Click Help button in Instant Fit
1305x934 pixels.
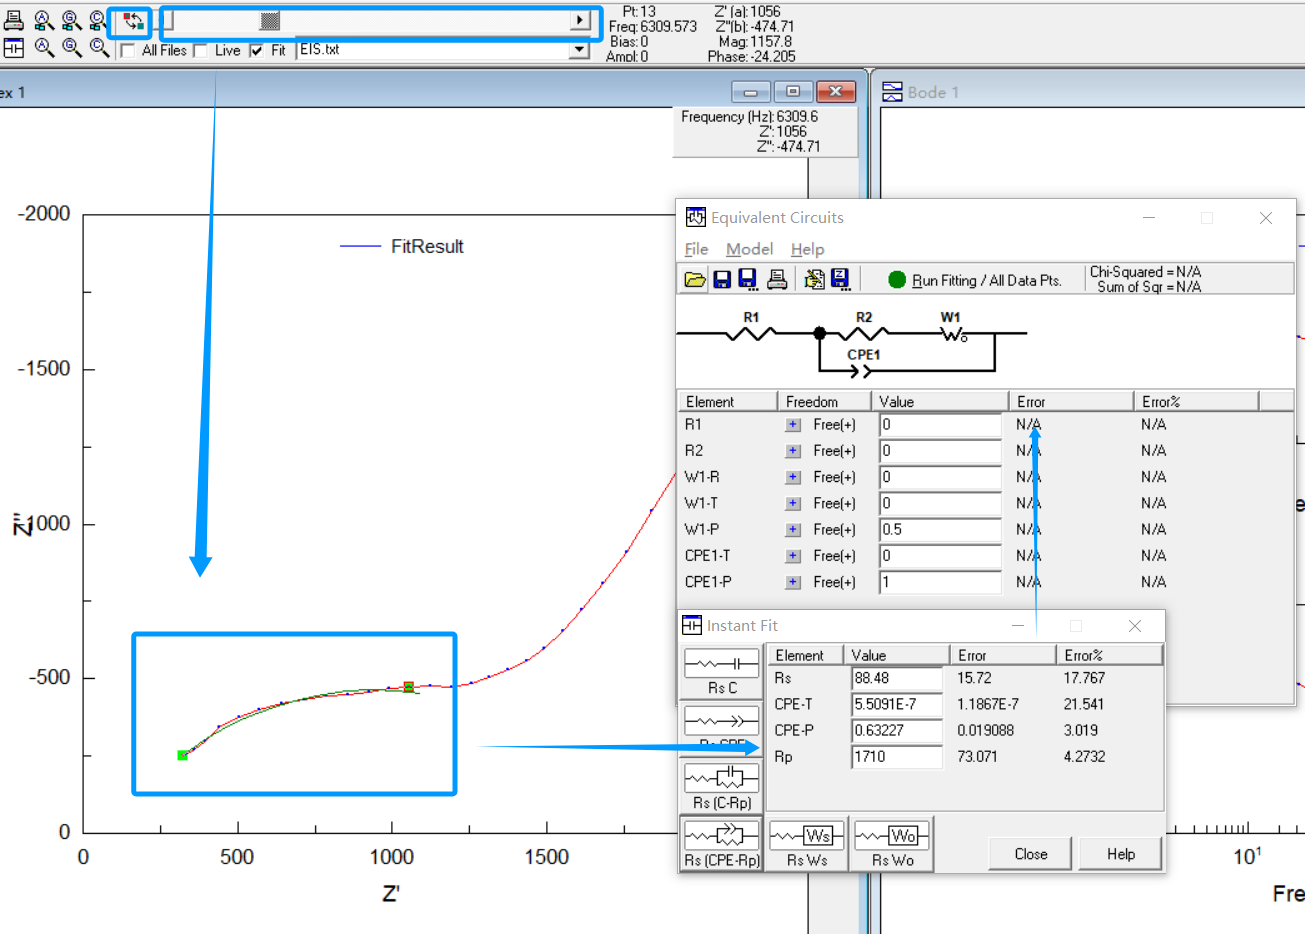[1120, 854]
